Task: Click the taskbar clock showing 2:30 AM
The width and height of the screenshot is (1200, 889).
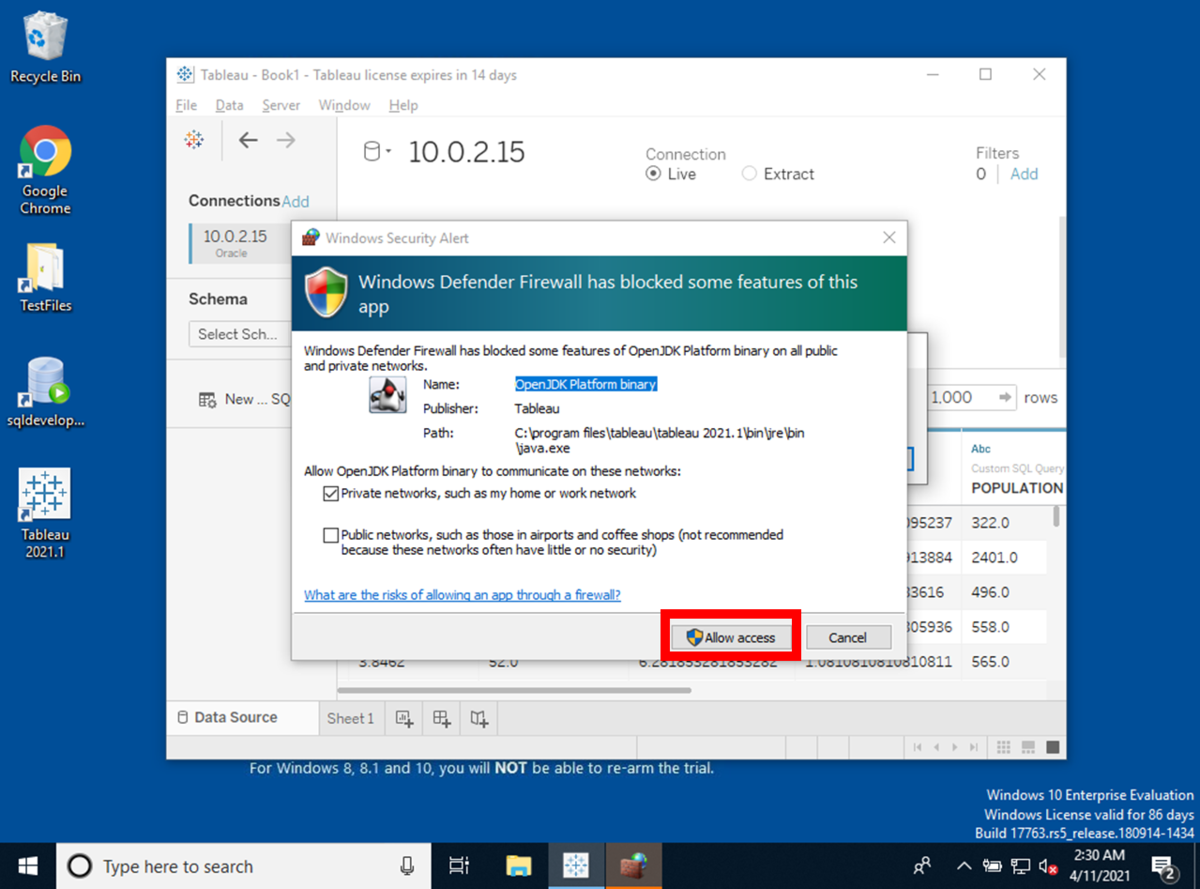Action: (1101, 866)
